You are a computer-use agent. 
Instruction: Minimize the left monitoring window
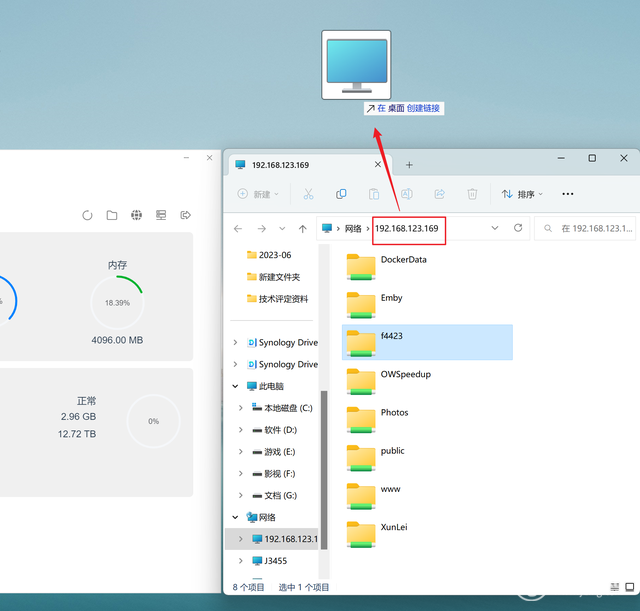186,158
